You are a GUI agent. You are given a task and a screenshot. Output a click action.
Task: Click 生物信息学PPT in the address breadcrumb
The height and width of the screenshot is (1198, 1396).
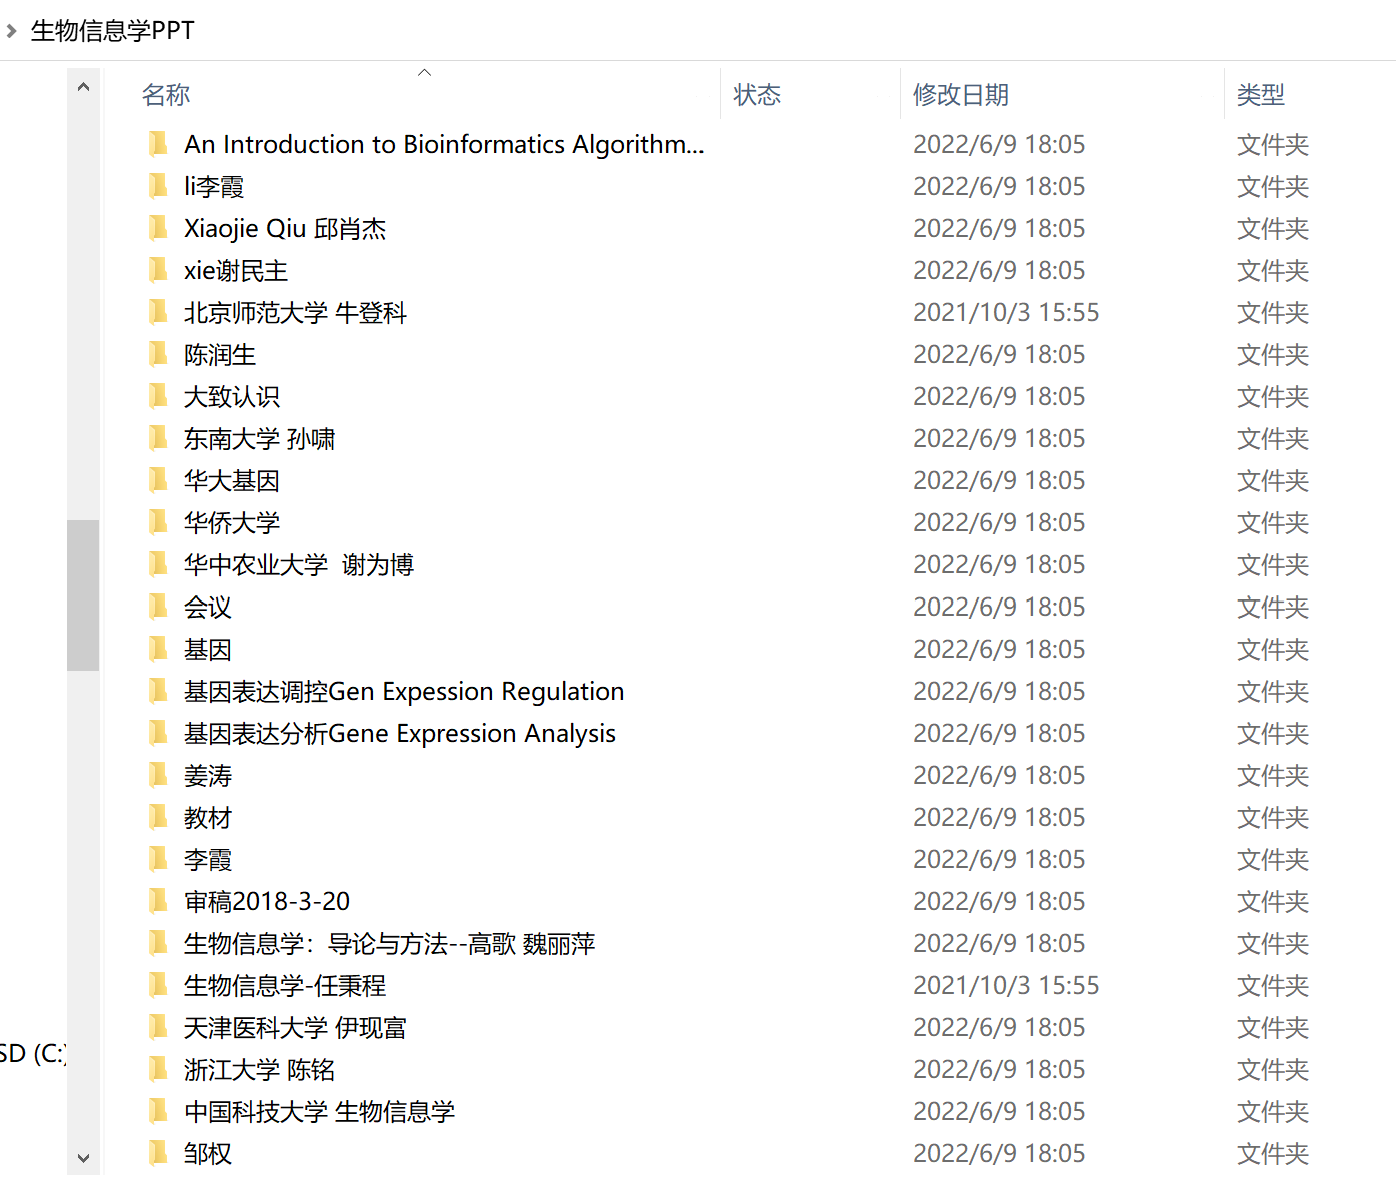pyautogui.click(x=113, y=31)
